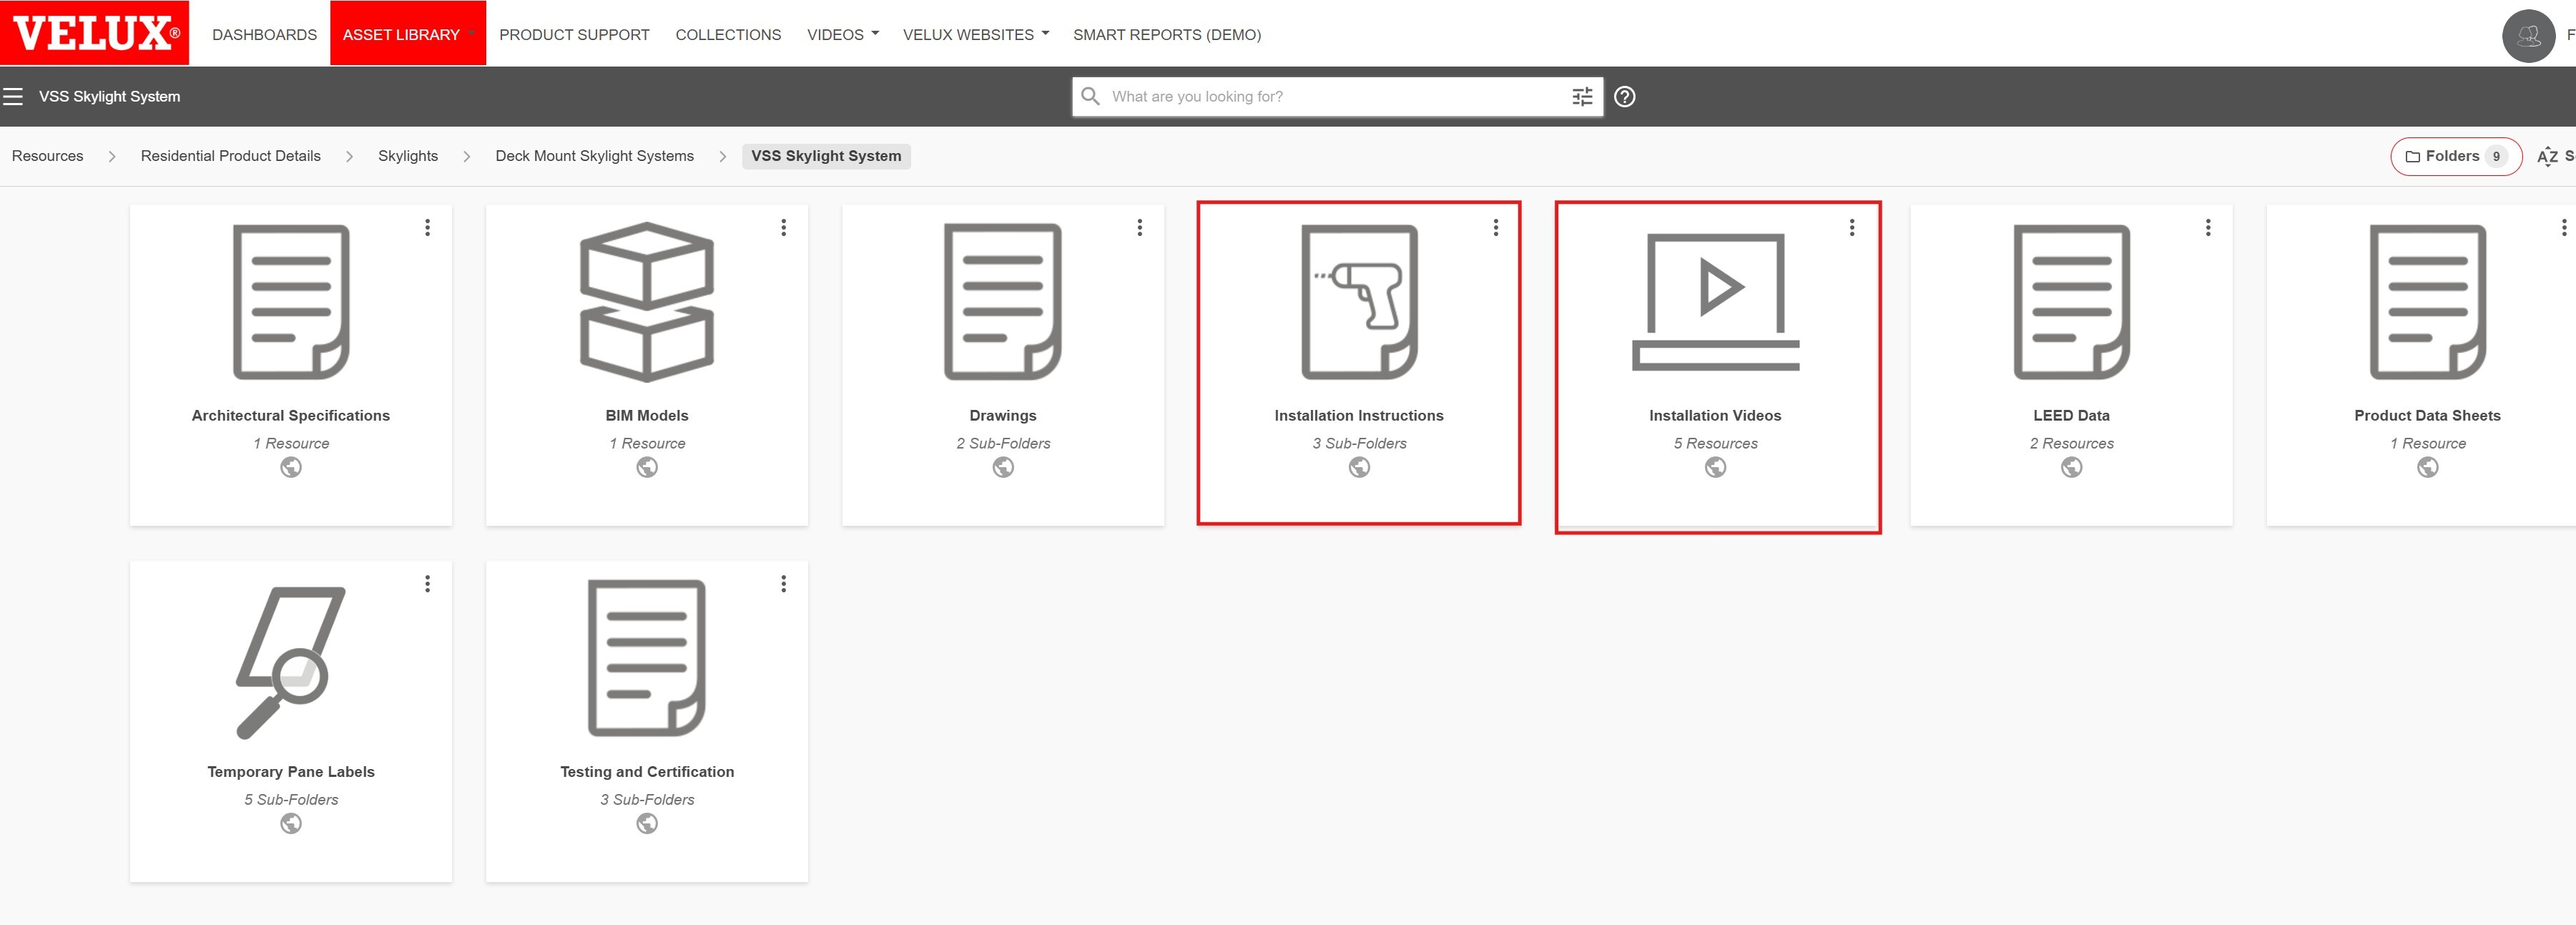Toggle the Folders view button
The width and height of the screenshot is (2576, 925).
tap(2455, 156)
